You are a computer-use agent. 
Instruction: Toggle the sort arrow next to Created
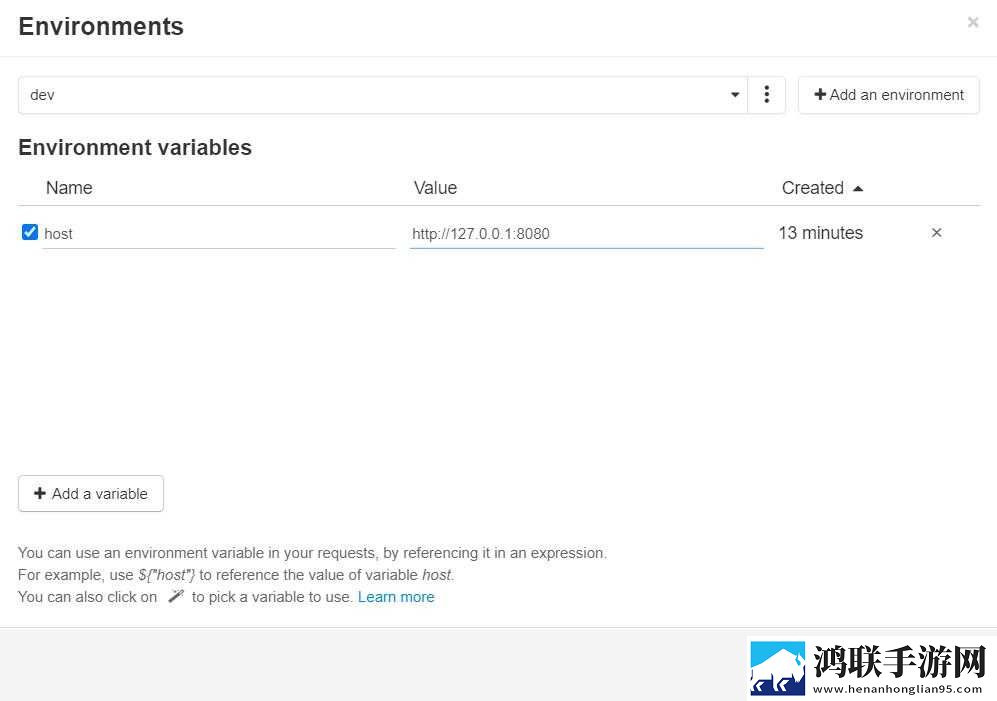858,189
